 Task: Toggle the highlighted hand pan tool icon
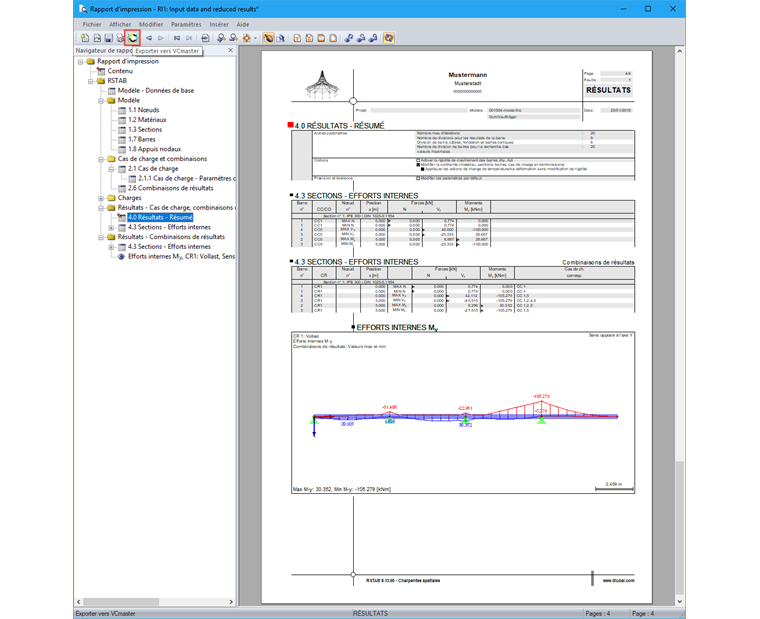click(268, 38)
